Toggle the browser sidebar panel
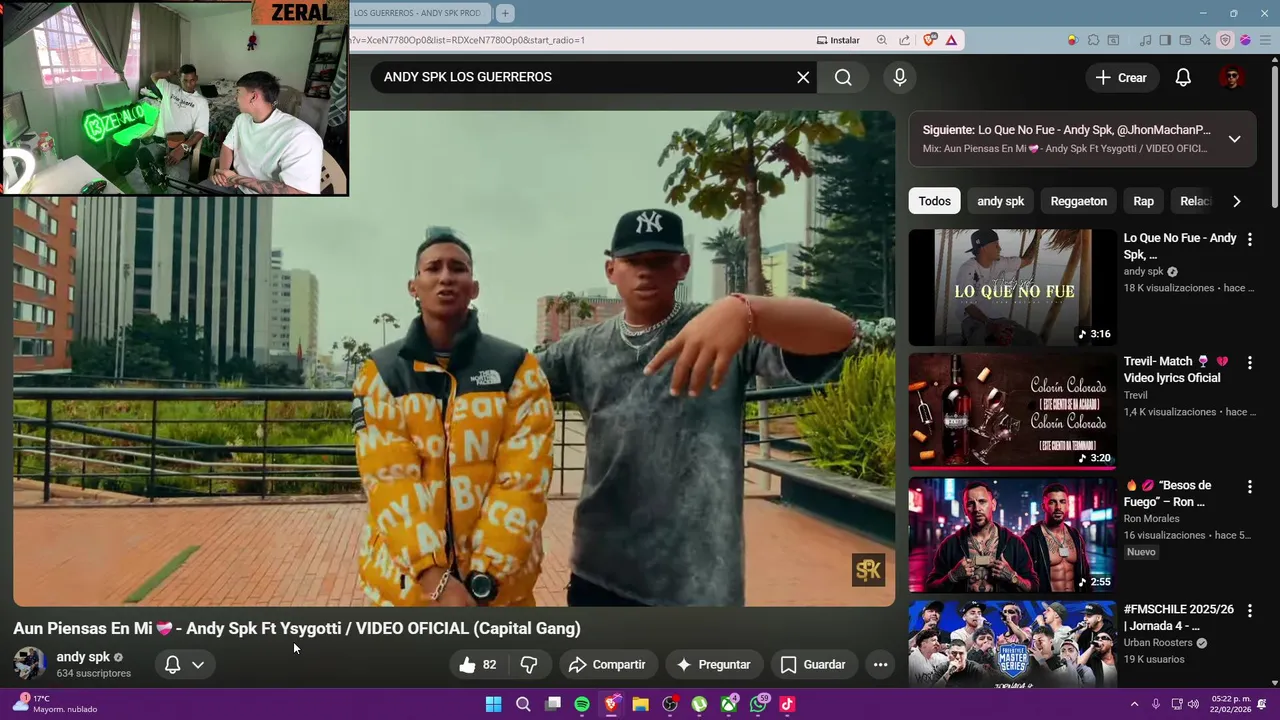Image resolution: width=1280 pixels, height=720 pixels. point(1165,40)
